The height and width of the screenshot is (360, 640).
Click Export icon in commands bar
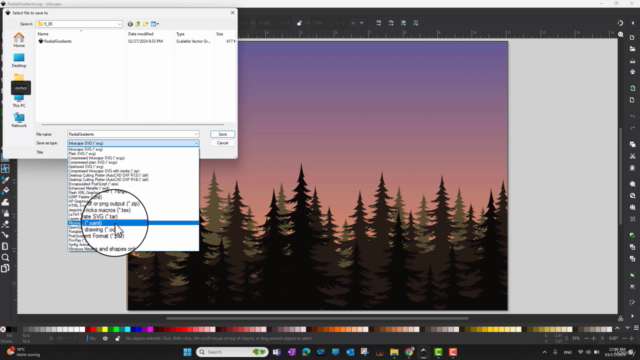coord(633,100)
